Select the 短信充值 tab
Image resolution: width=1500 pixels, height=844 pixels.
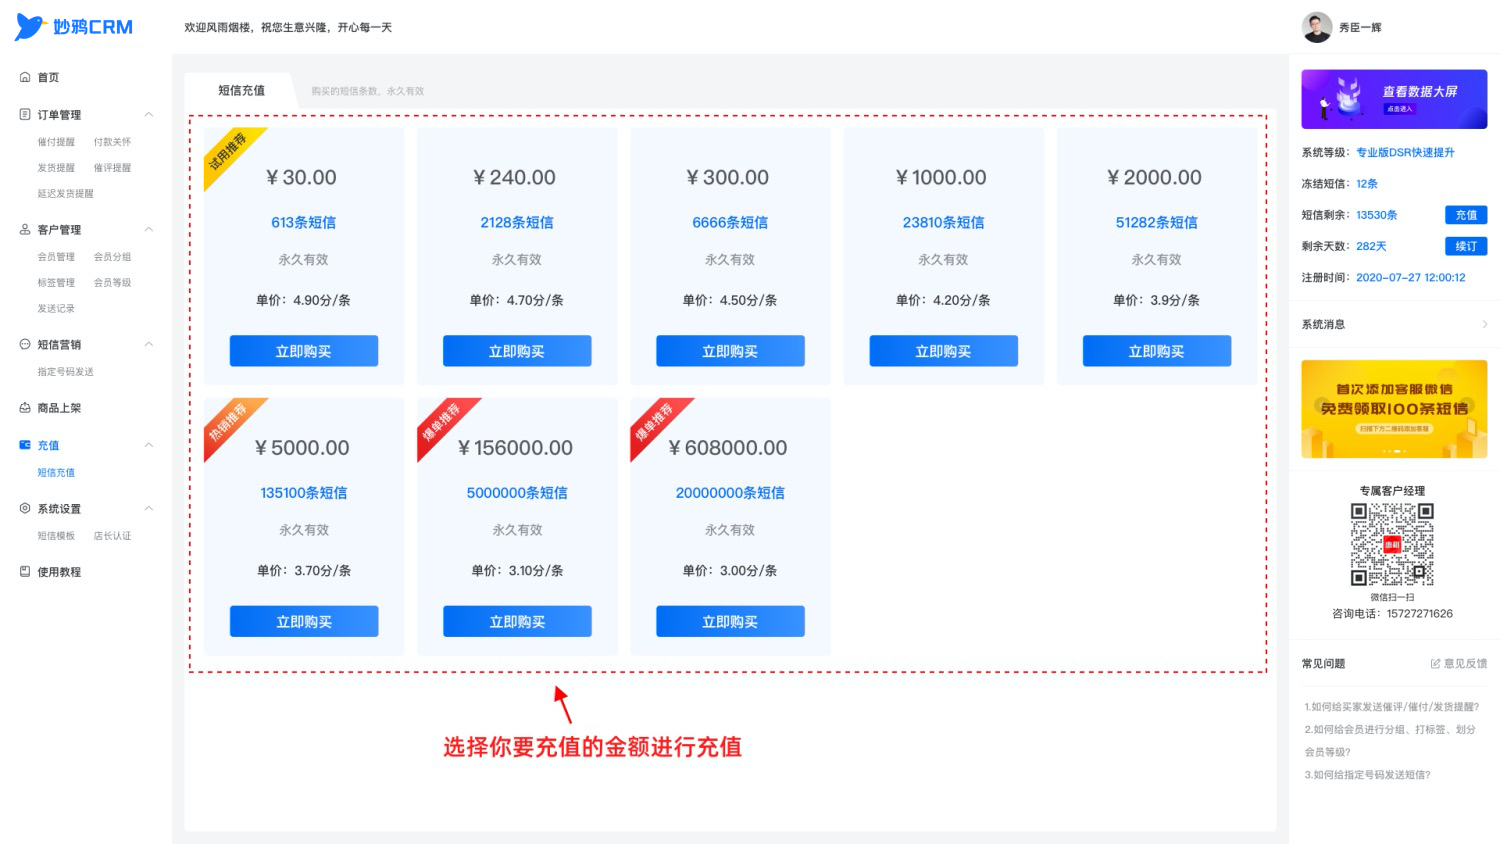241,90
